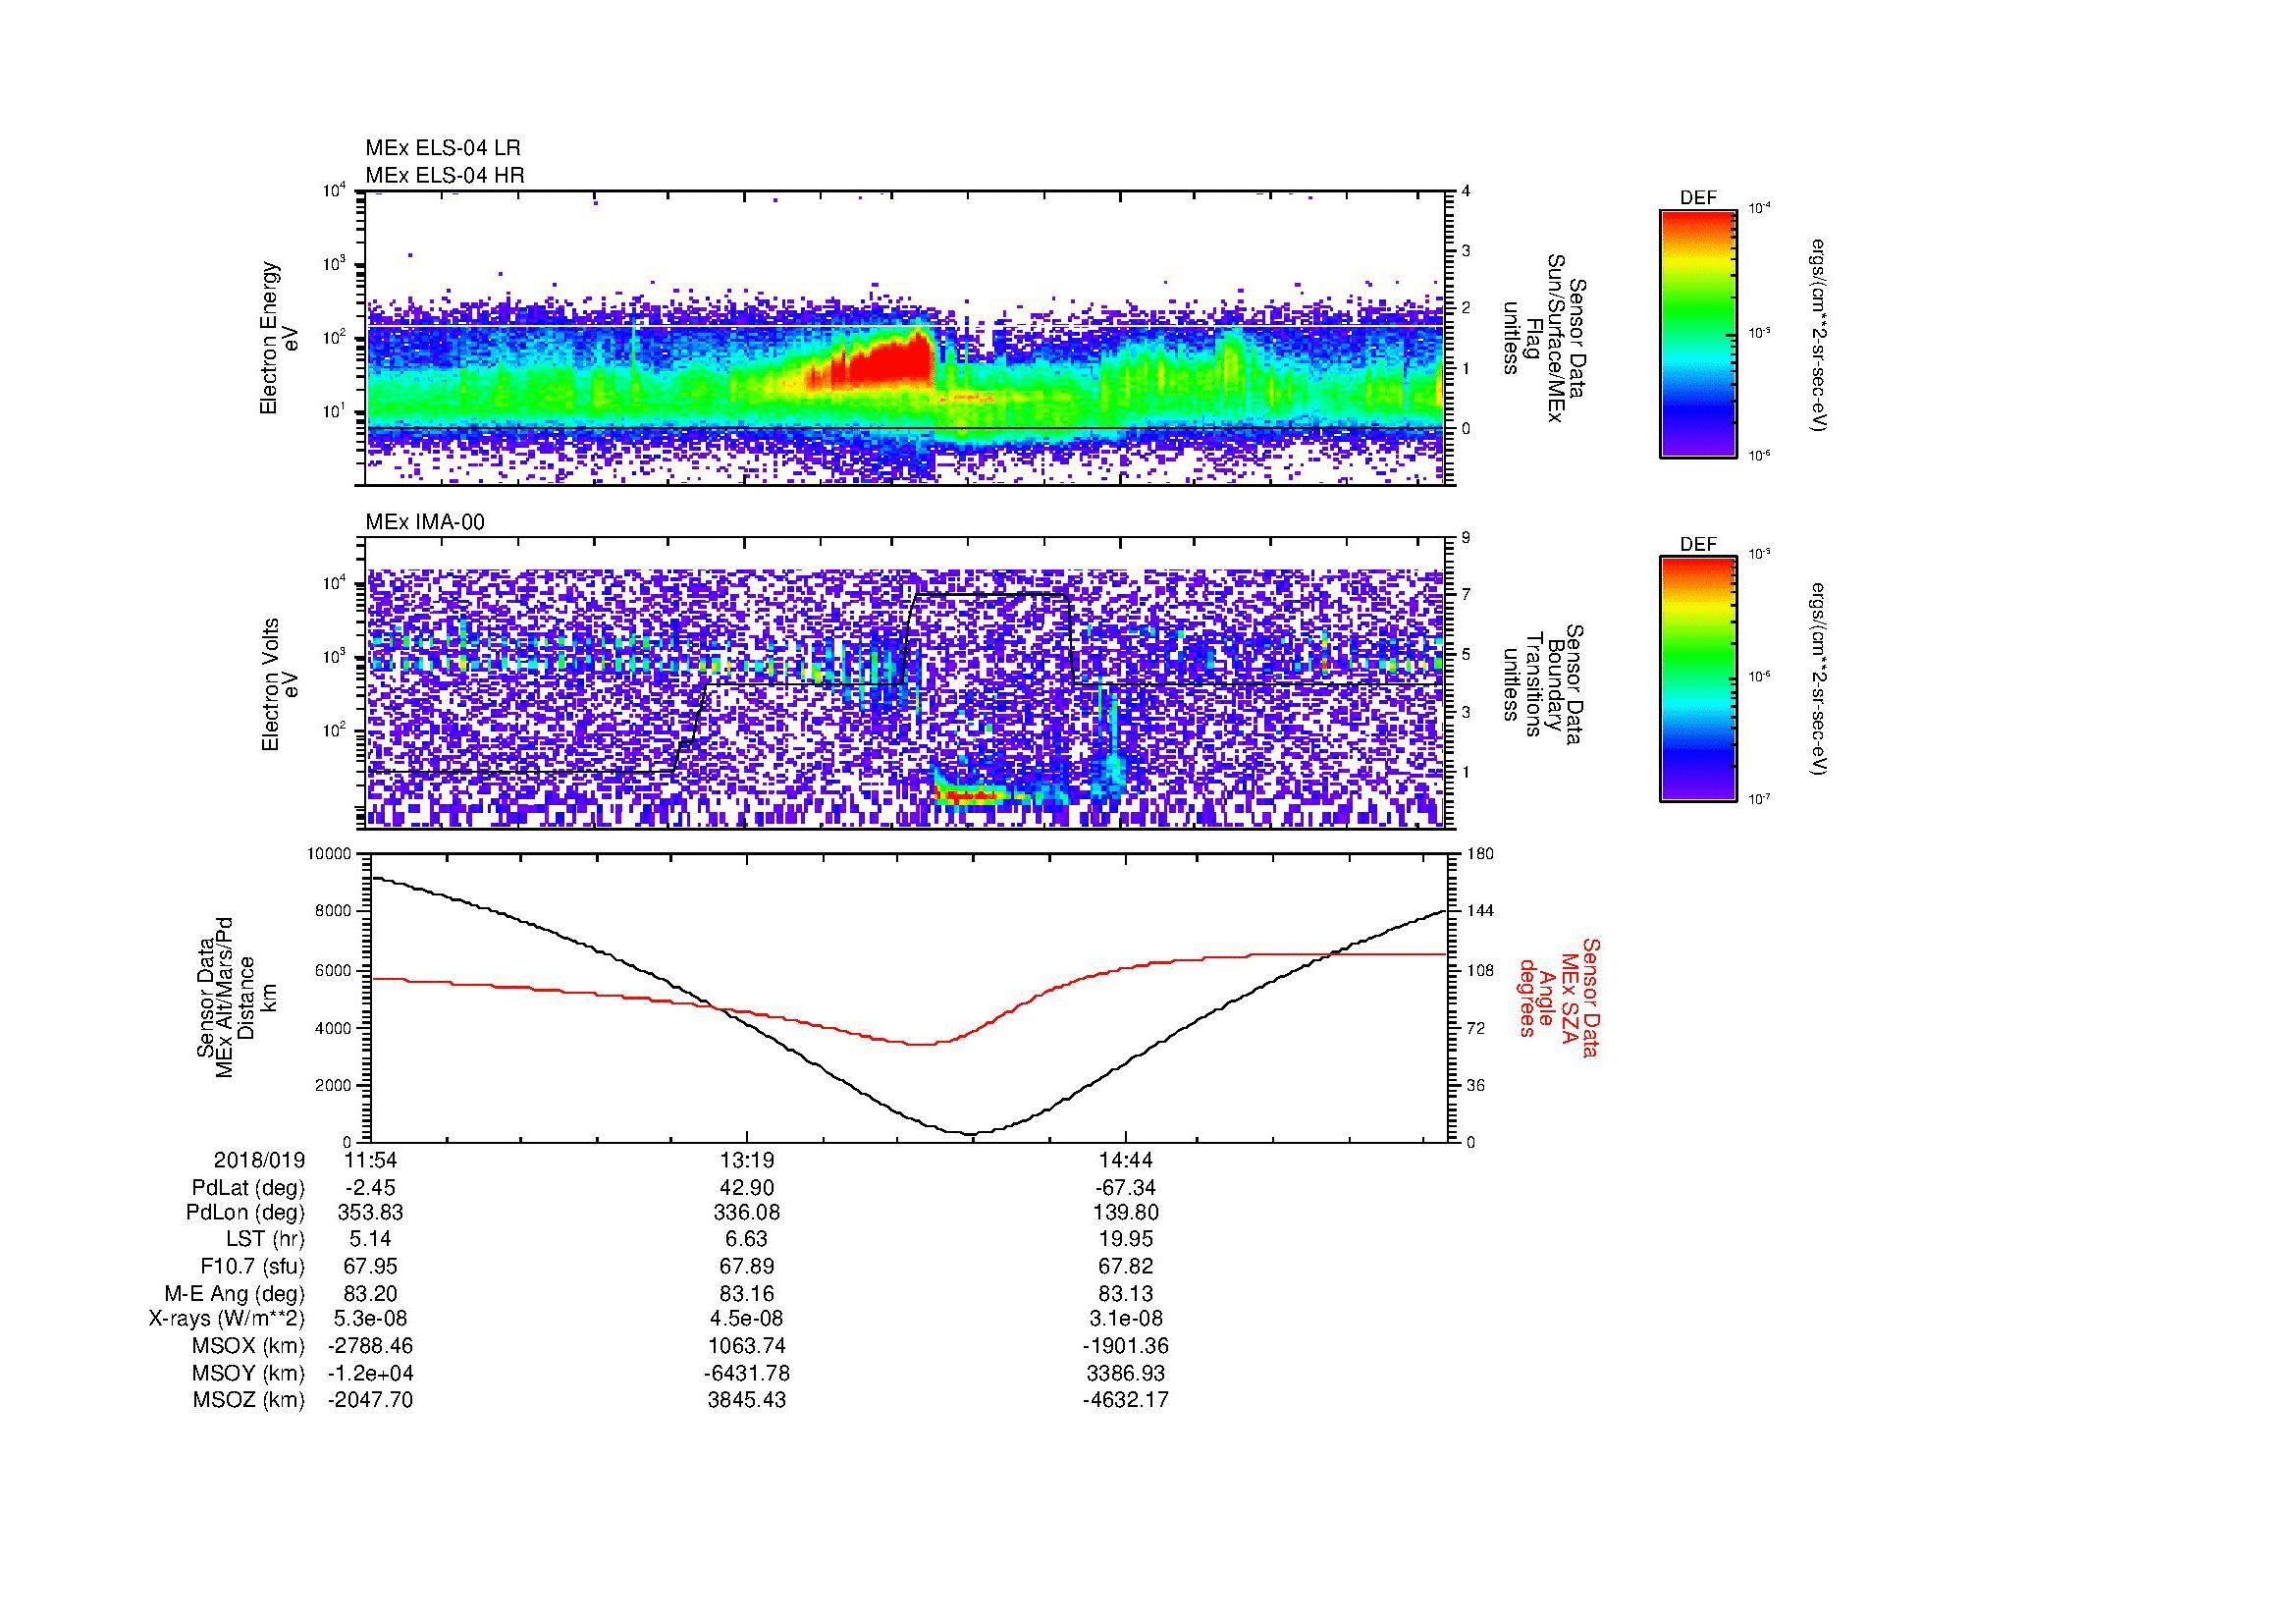Click the '10000' altitude axis tick label
The width and height of the screenshot is (2296, 1623).
tap(329, 854)
